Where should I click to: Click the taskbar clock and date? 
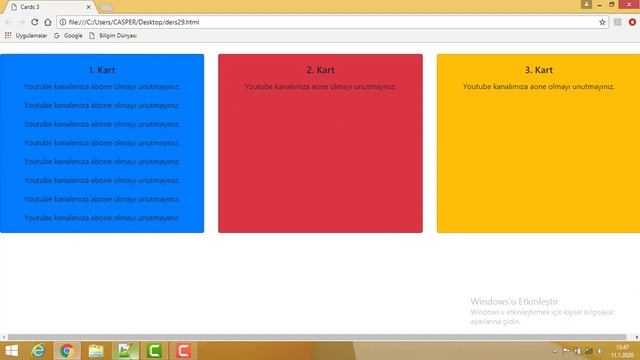tap(622, 351)
